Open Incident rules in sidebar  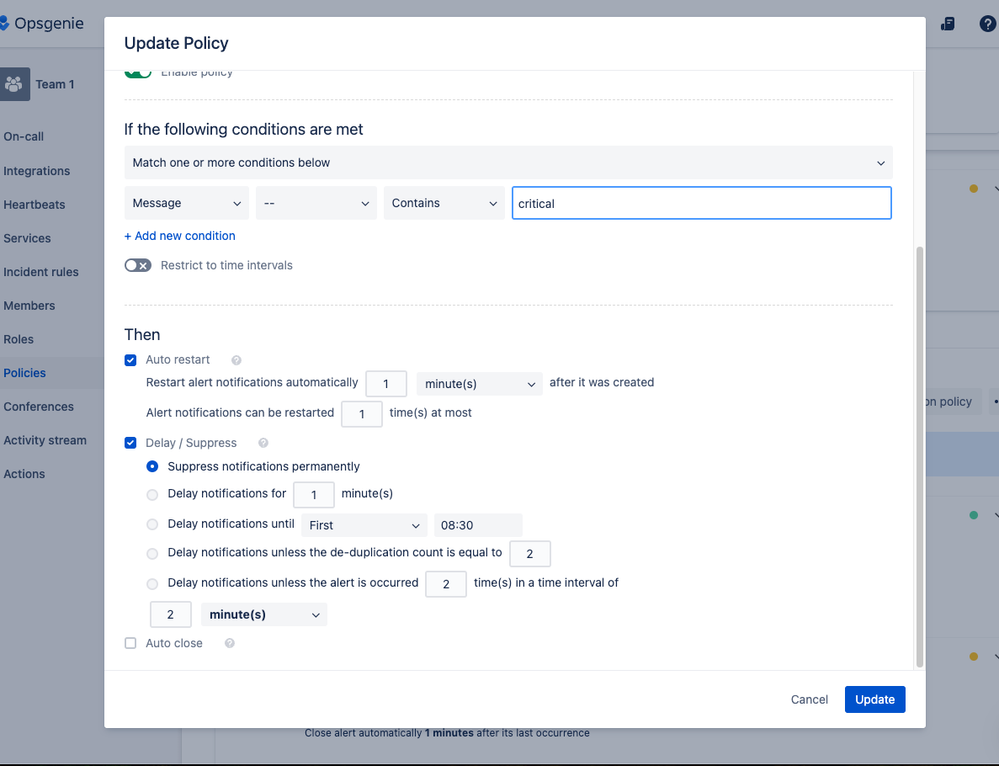(41, 272)
